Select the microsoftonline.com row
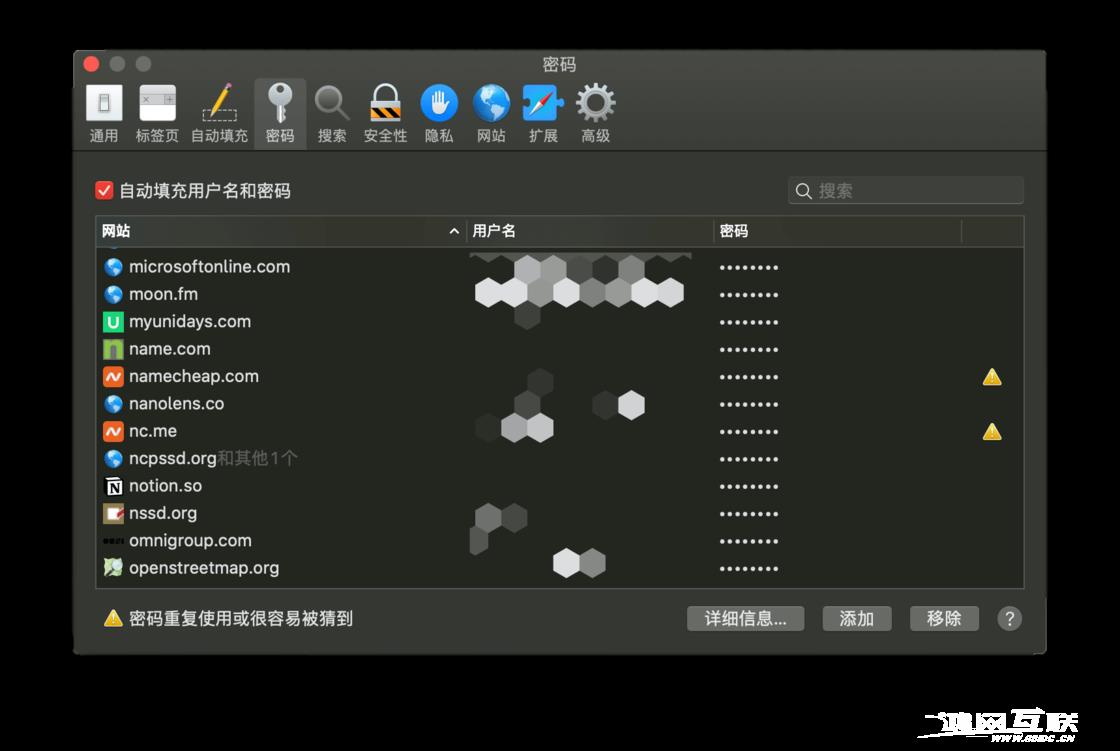 coord(560,267)
